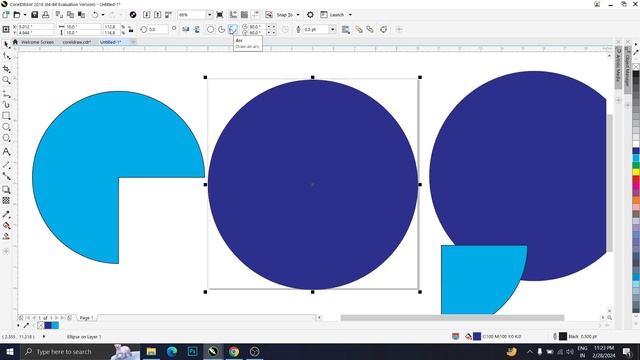
Task: Click the cyan swatch in document palette
Action: pos(55,325)
